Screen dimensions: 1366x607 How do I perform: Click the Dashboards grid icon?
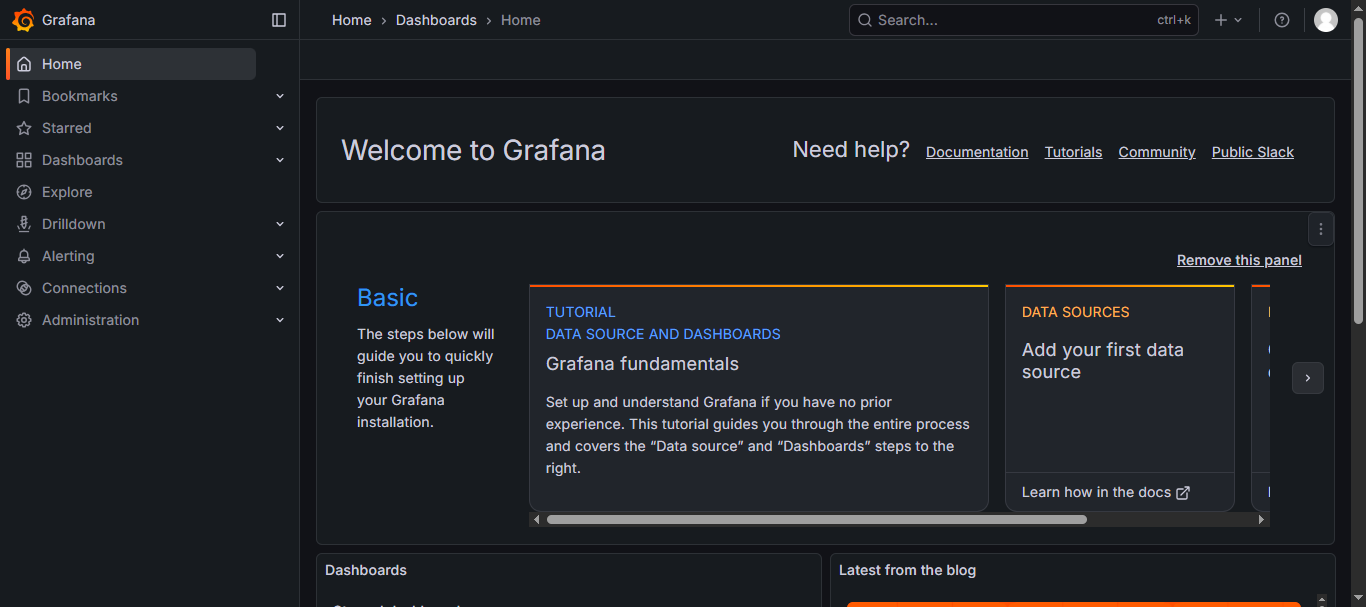coord(24,160)
